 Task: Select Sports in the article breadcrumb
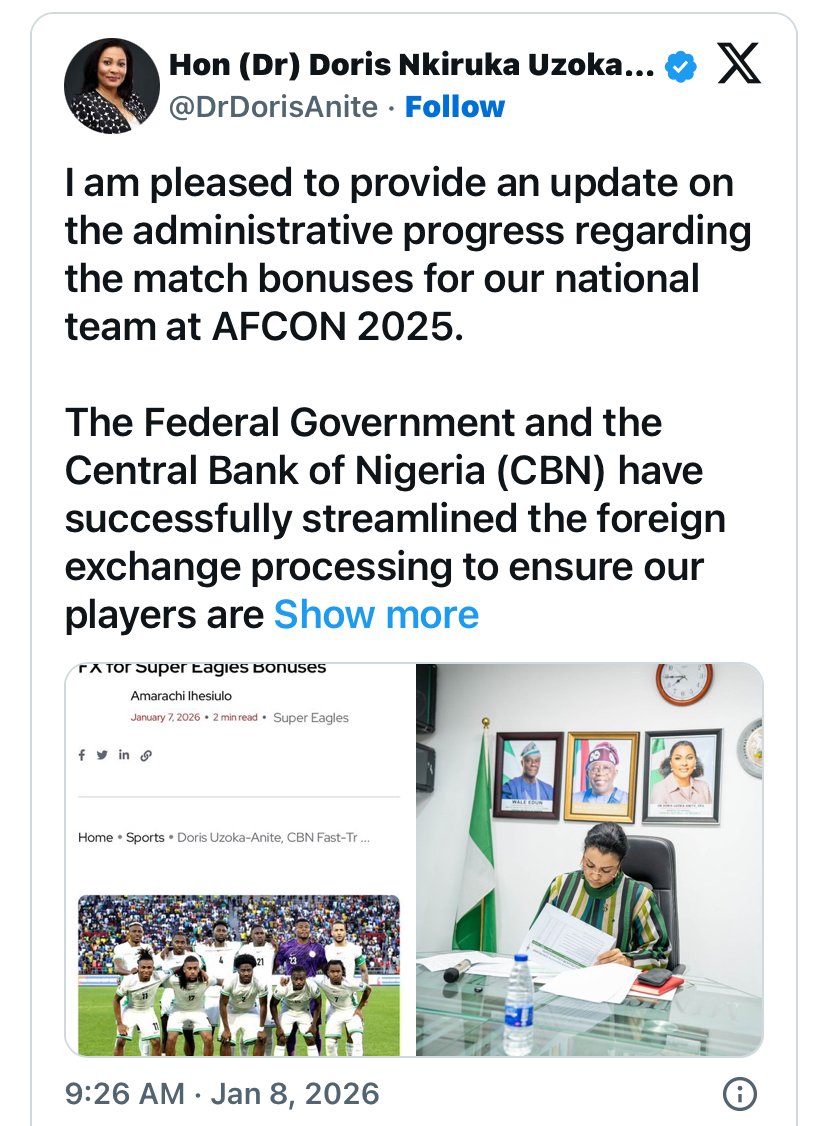coord(145,837)
